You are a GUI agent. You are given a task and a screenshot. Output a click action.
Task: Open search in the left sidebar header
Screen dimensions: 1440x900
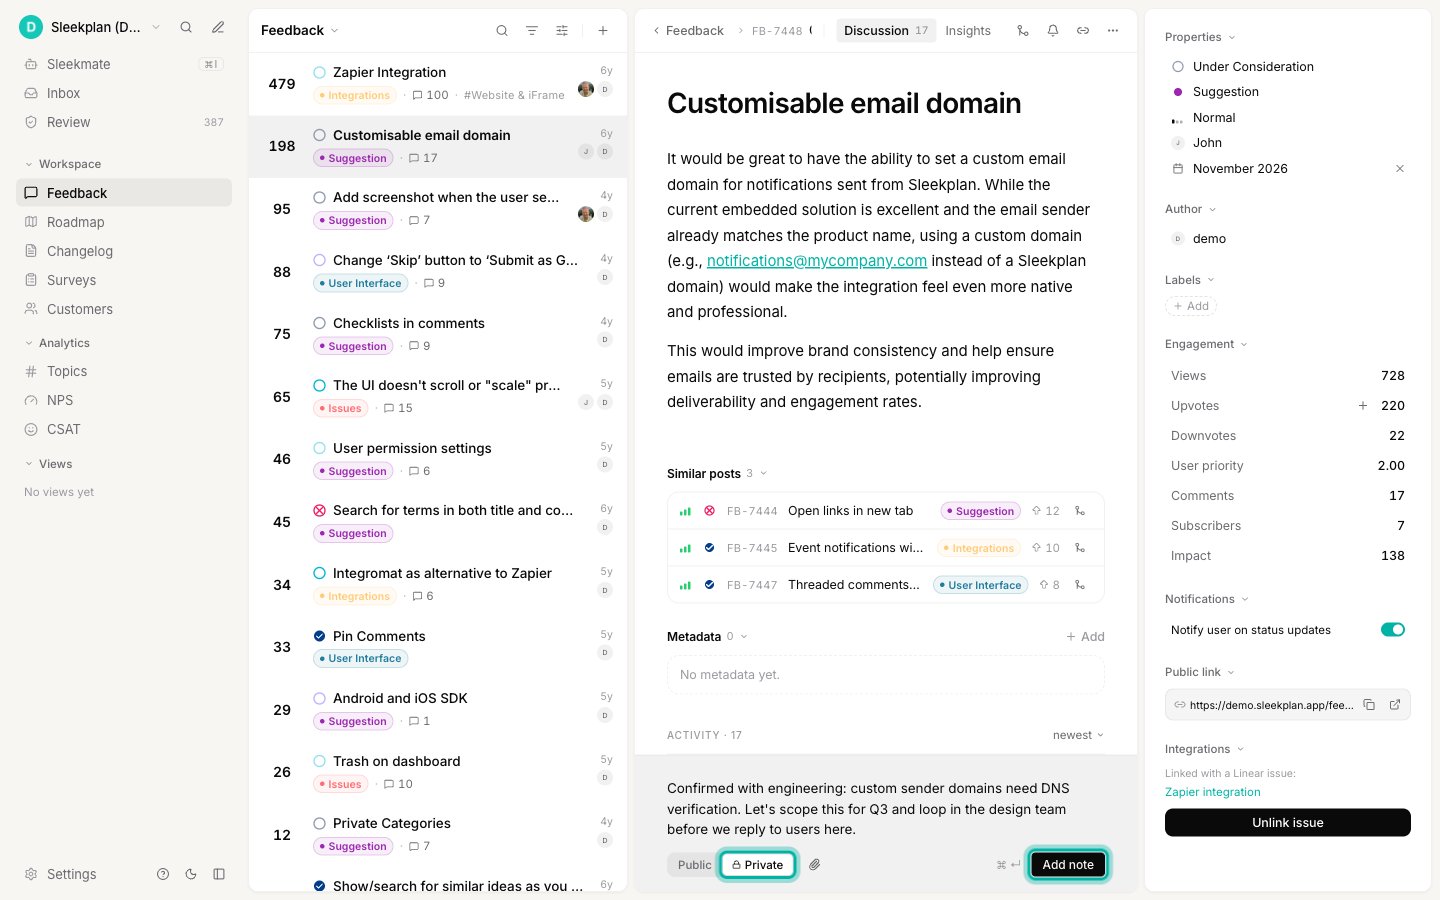186,27
